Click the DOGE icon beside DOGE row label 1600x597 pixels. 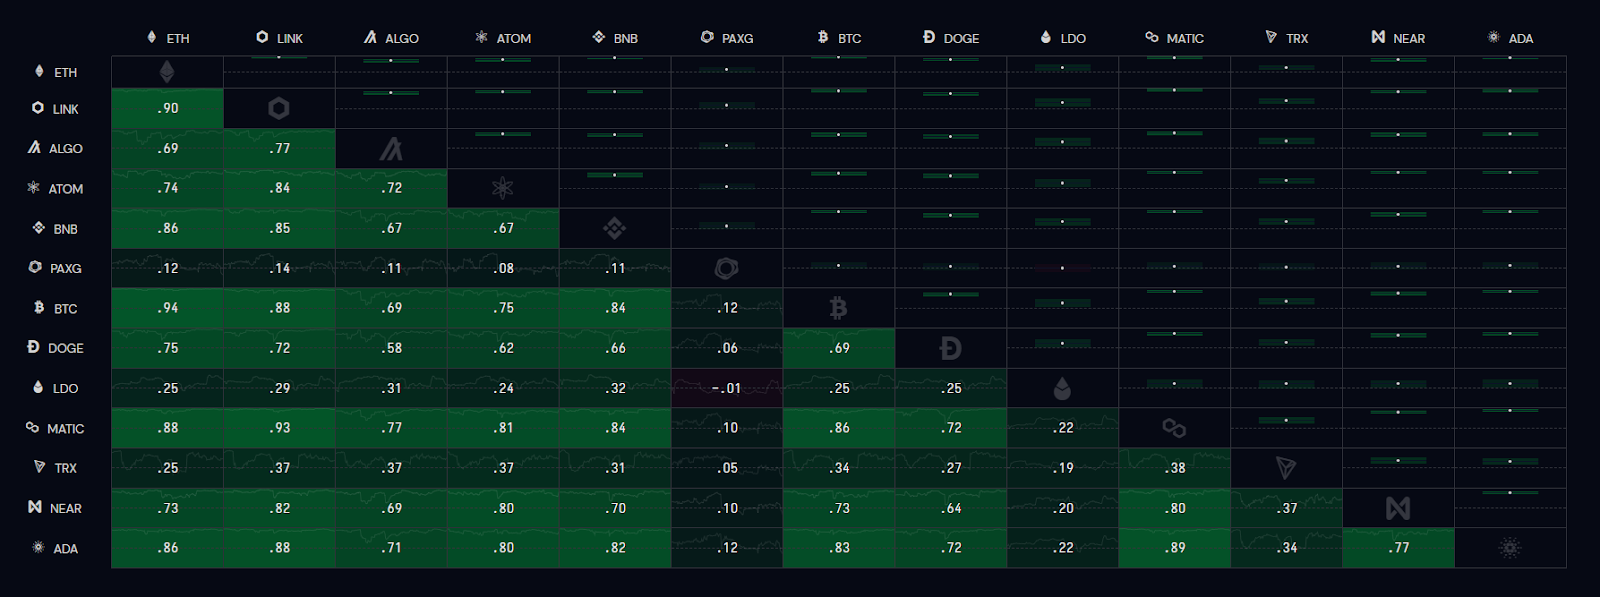coord(33,347)
